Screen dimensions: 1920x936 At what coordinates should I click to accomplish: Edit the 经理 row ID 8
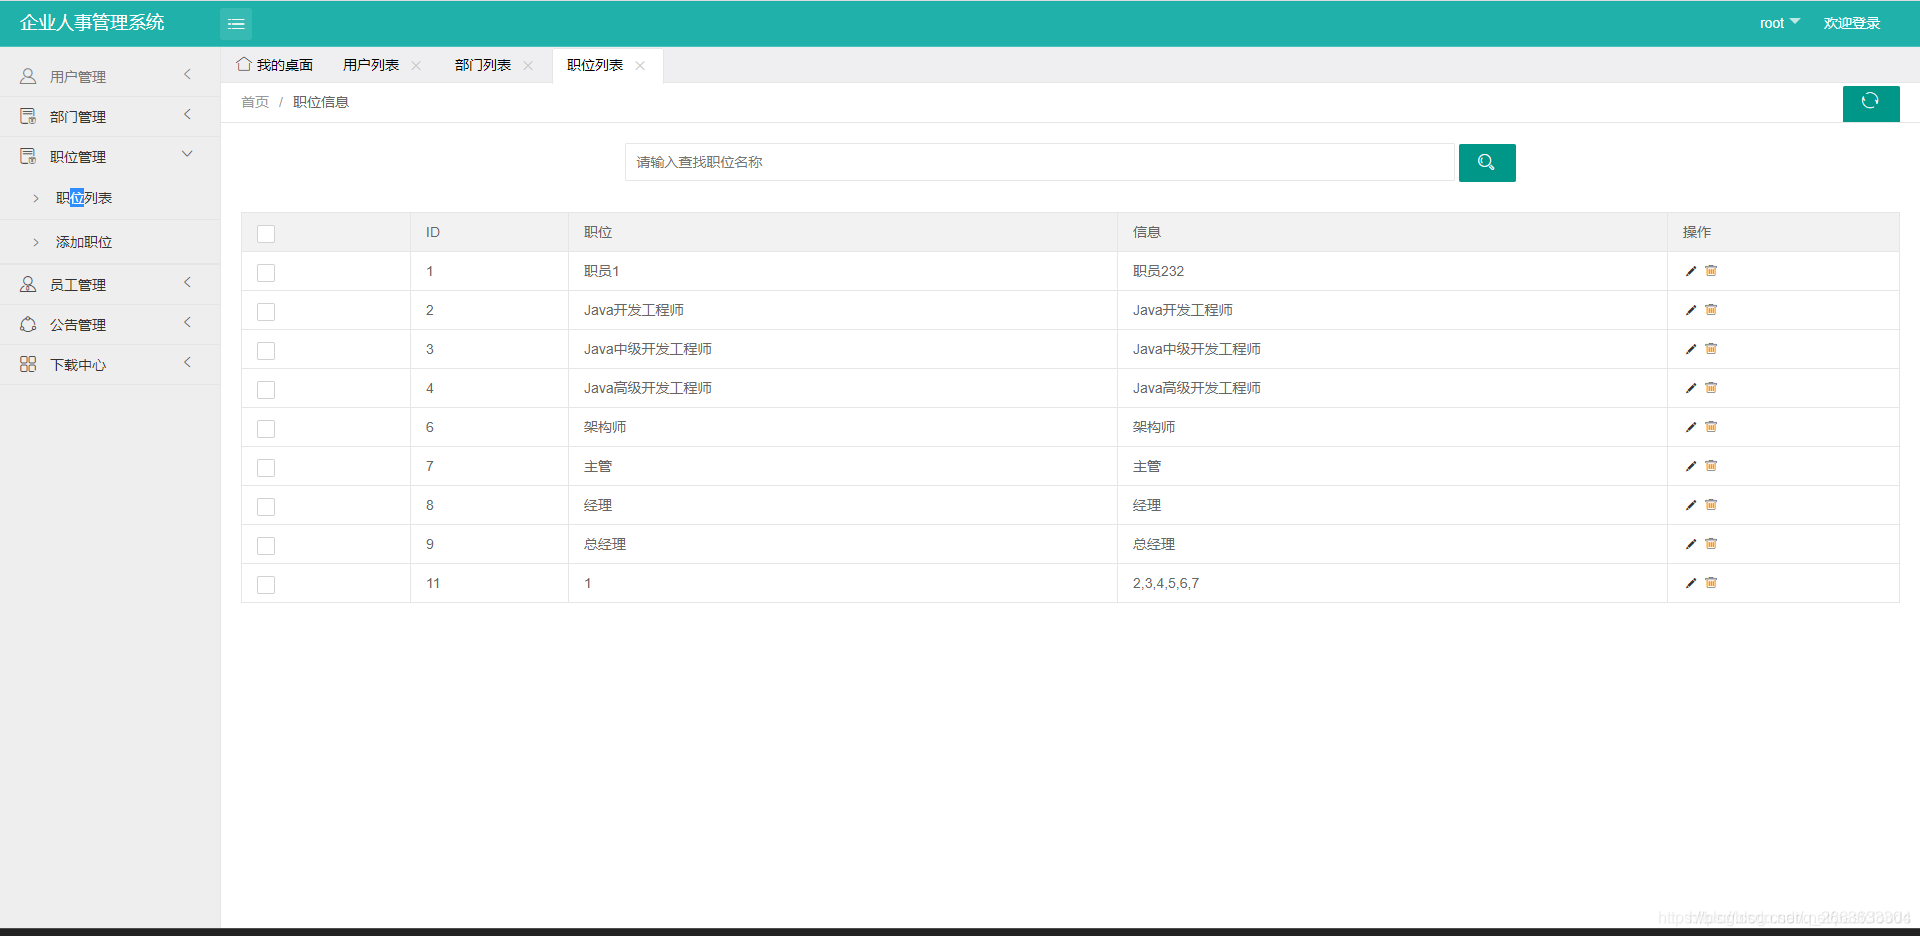pyautogui.click(x=1691, y=505)
